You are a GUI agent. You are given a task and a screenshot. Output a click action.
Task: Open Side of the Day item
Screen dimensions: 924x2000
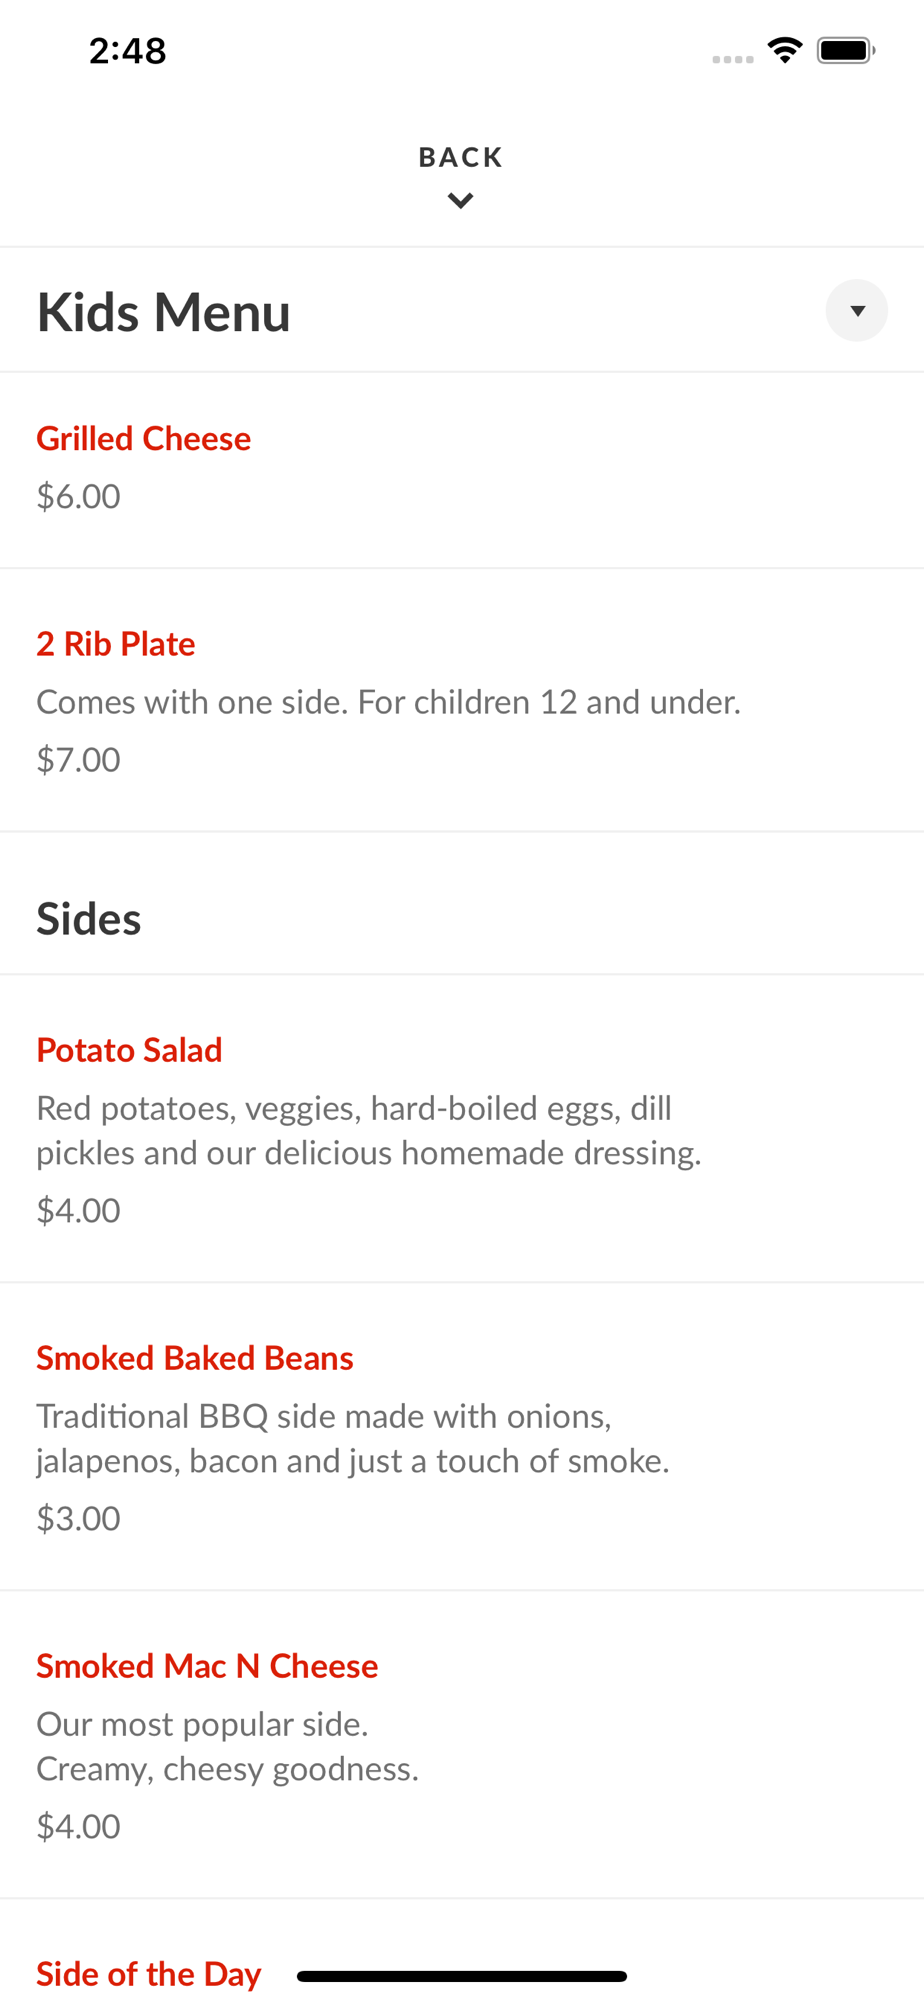click(148, 1974)
